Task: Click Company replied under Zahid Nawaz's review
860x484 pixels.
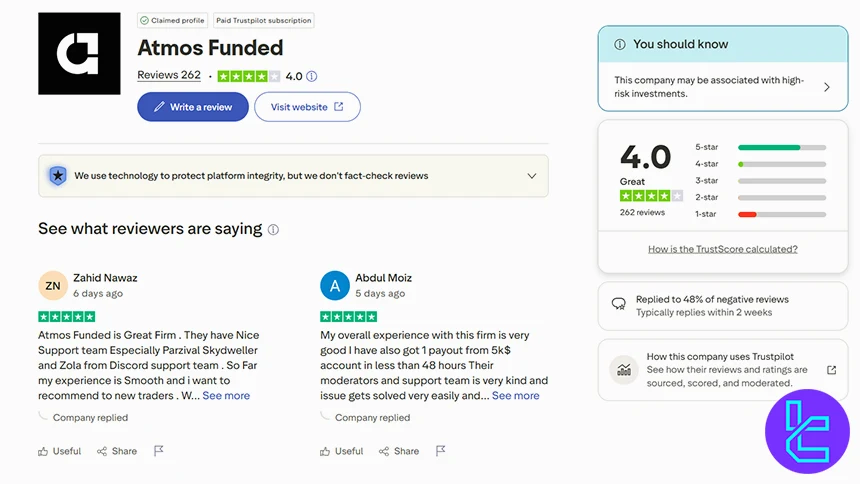Action: 90,418
